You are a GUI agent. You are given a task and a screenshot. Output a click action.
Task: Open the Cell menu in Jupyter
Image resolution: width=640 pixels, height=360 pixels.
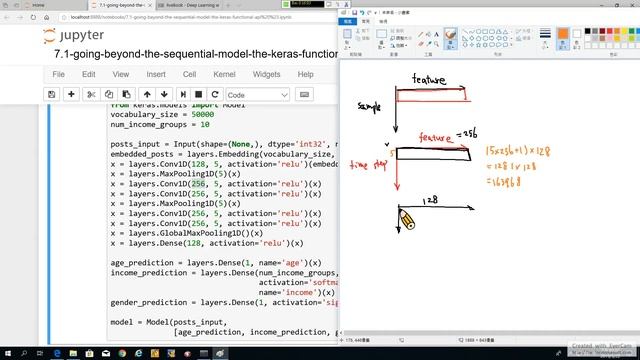pos(189,74)
